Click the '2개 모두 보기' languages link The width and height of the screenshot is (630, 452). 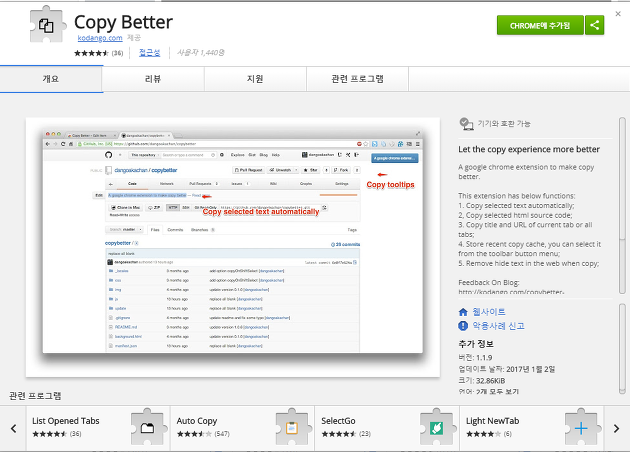point(497,391)
